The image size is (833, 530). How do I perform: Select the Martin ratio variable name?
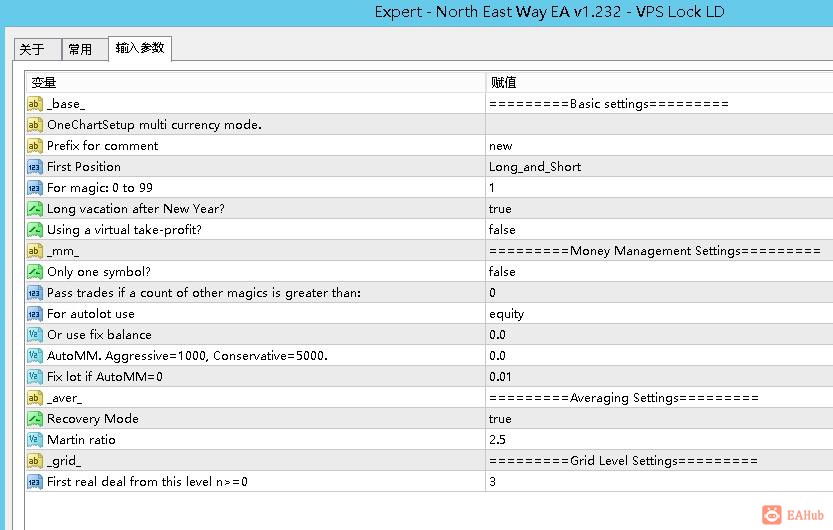[81, 440]
